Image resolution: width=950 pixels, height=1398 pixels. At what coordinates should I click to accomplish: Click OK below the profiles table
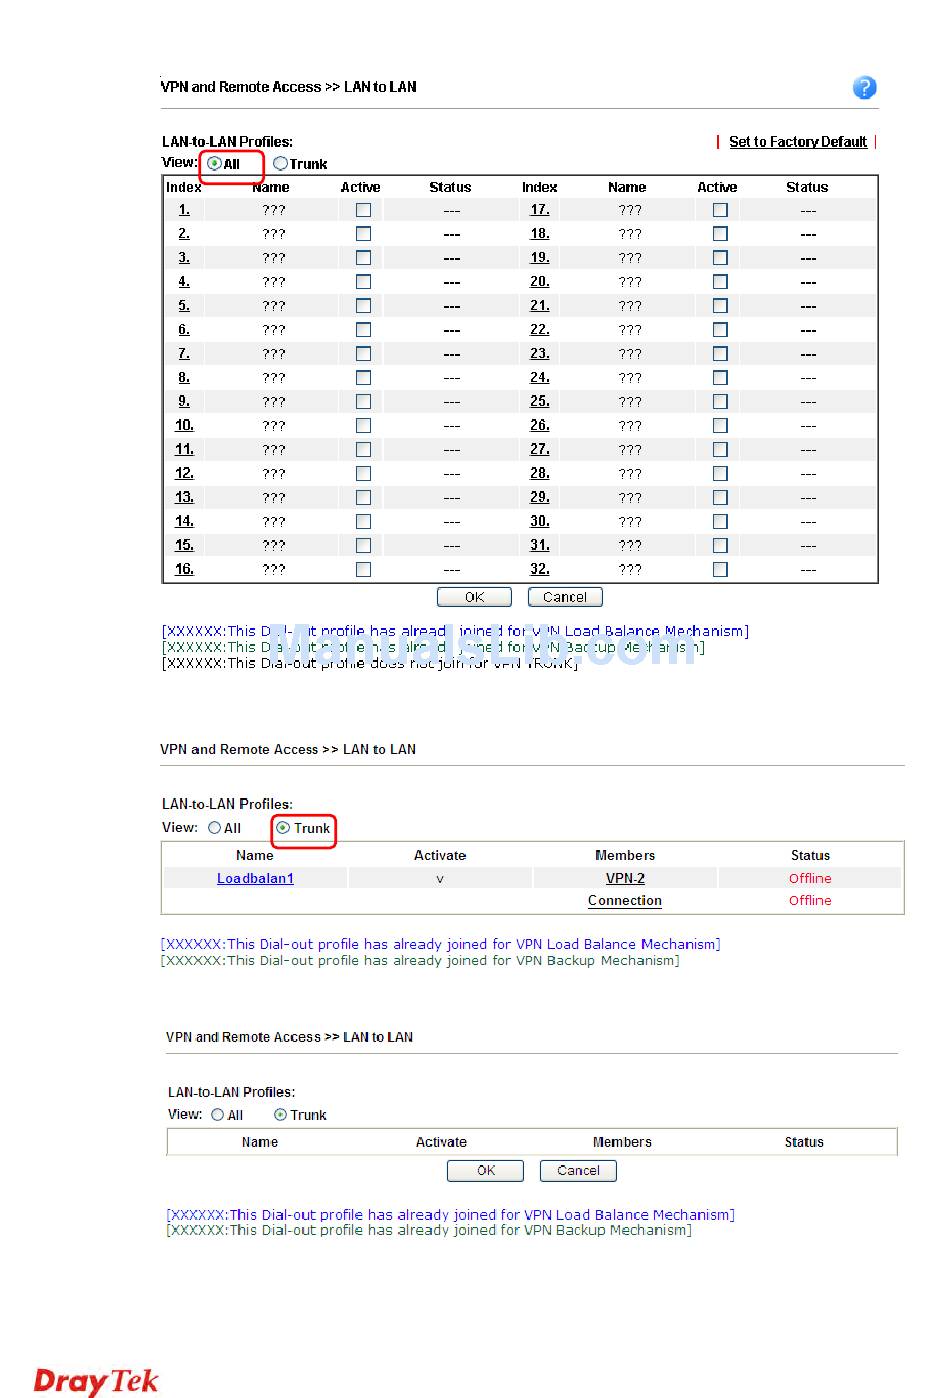pos(474,597)
